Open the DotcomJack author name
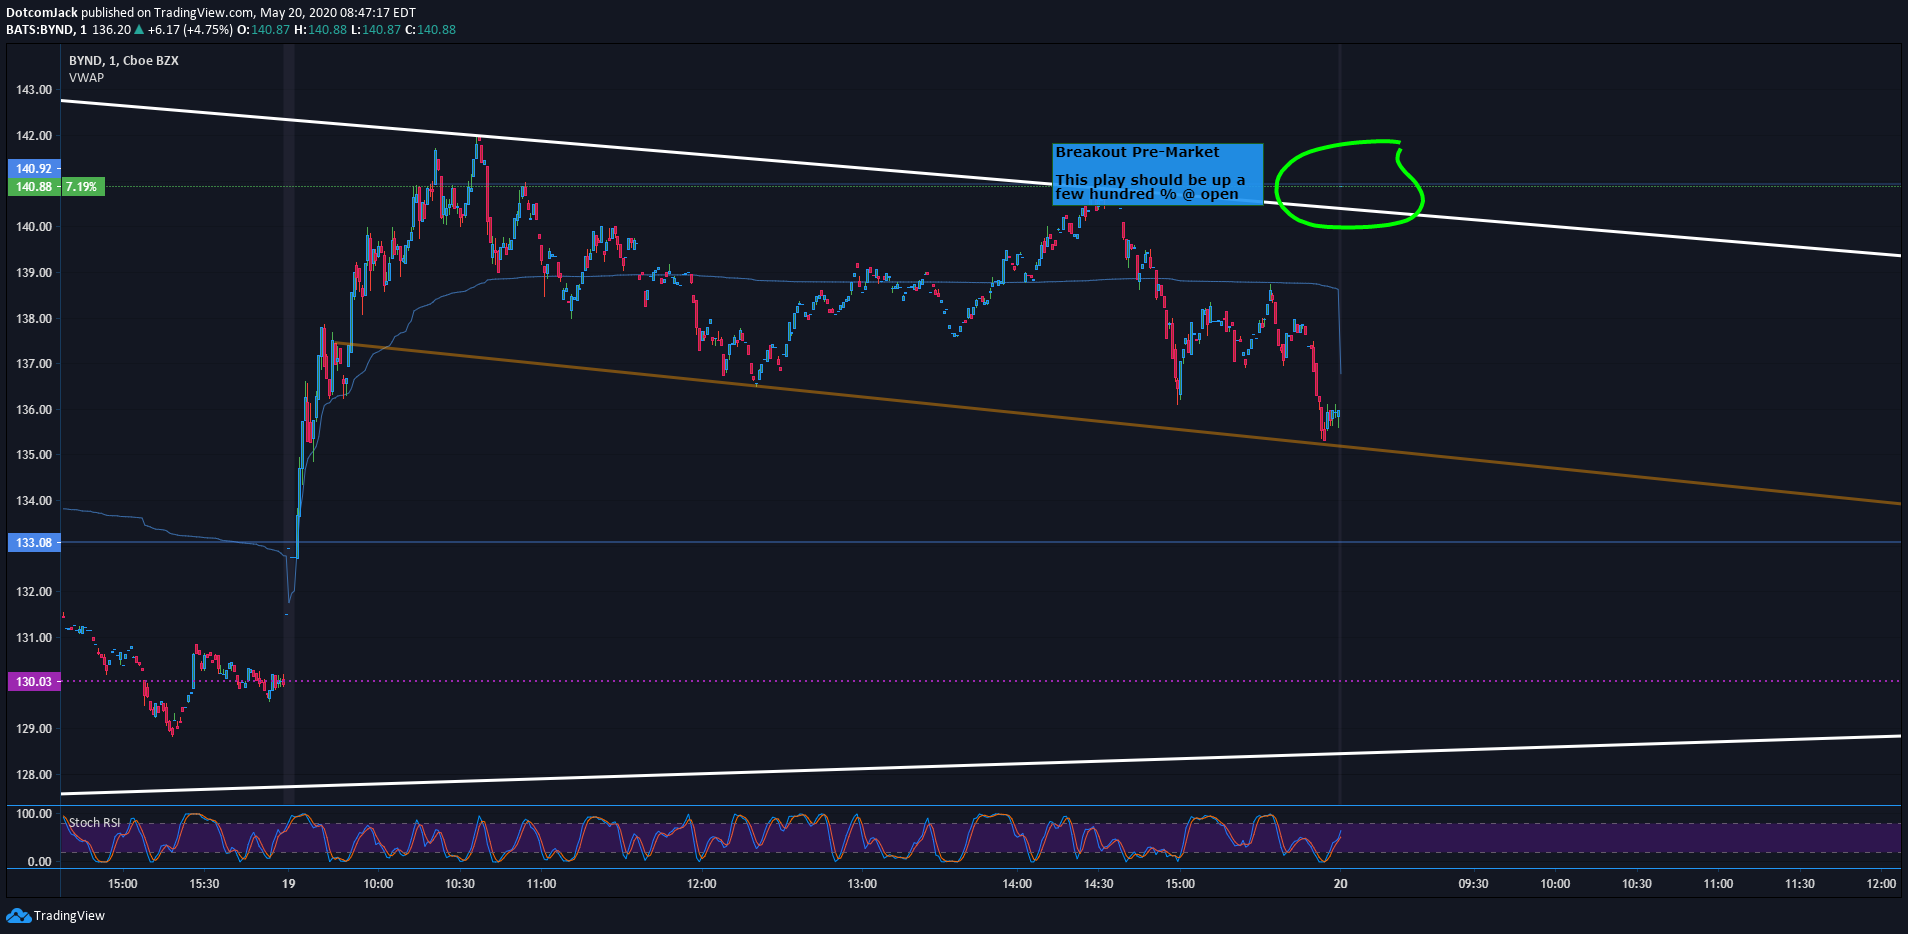Viewport: 1908px width, 934px height. (x=42, y=13)
